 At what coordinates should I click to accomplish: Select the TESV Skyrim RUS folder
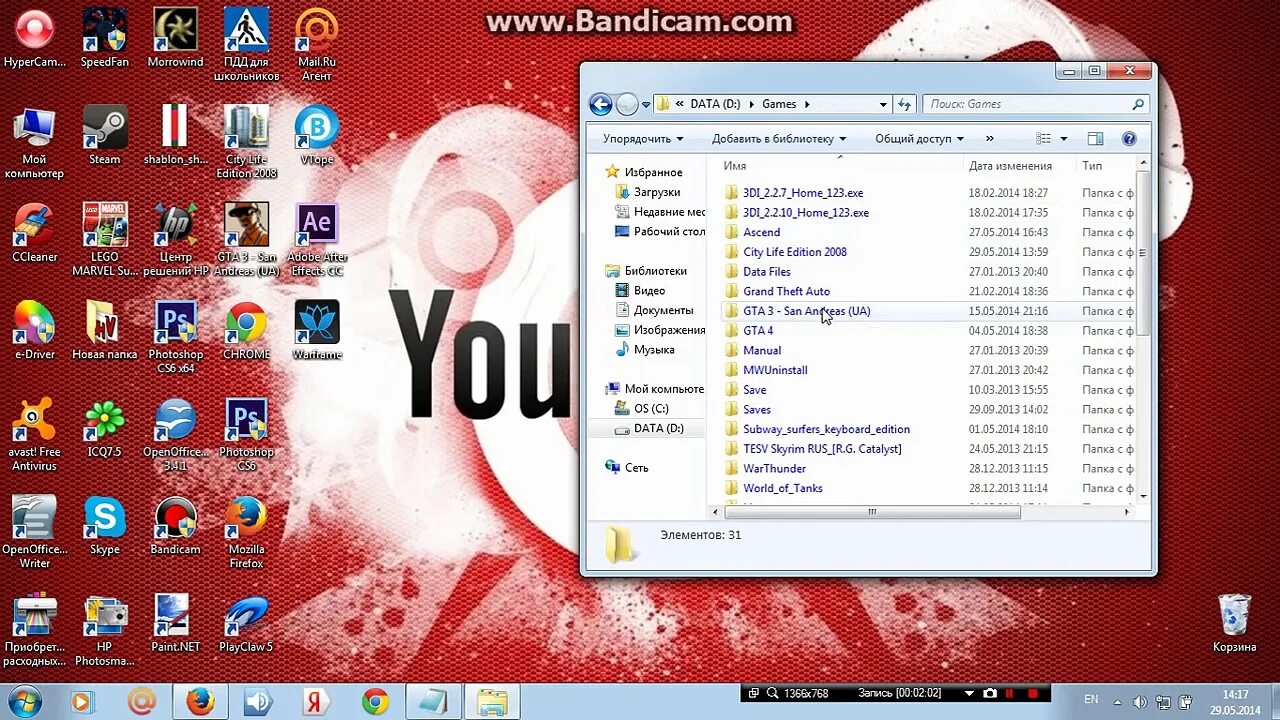coord(822,449)
